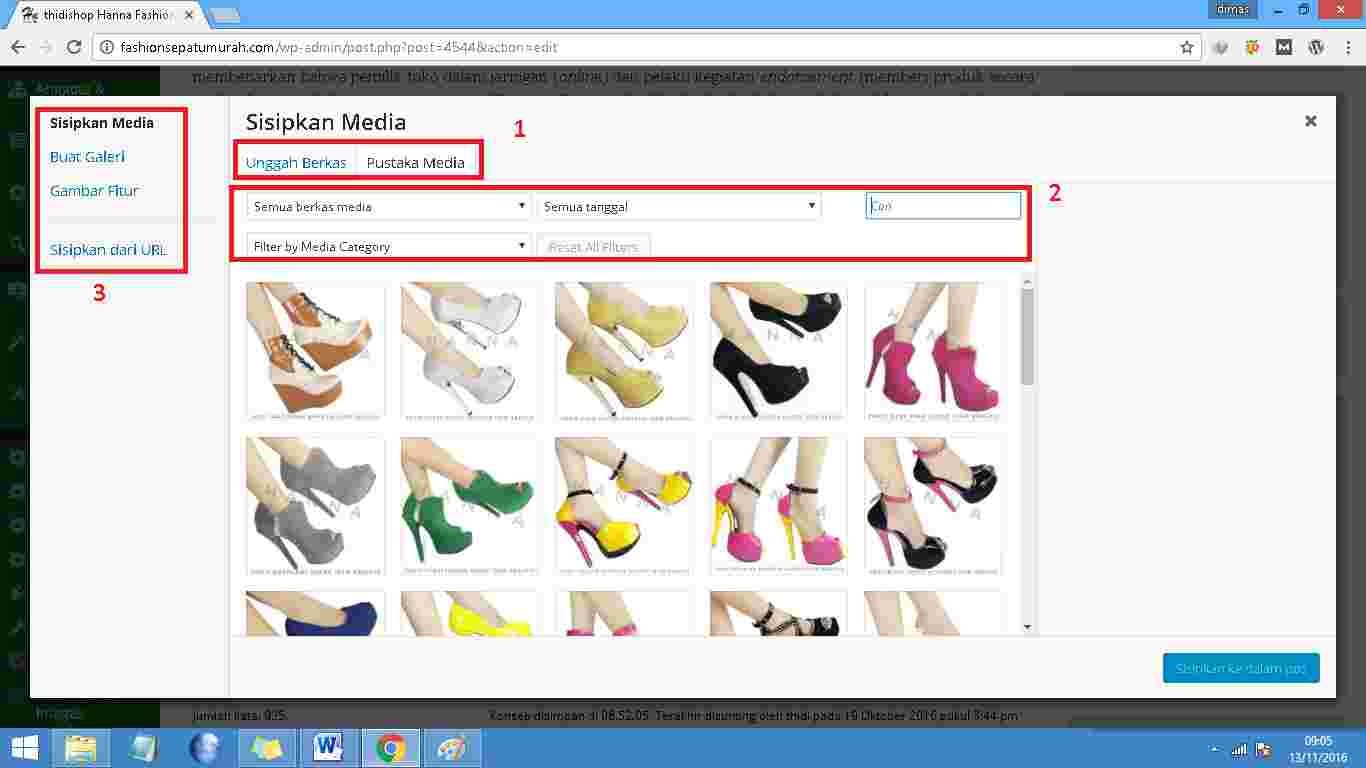Go back to the previous page
Screen dimensions: 1366x768
(x=18, y=47)
